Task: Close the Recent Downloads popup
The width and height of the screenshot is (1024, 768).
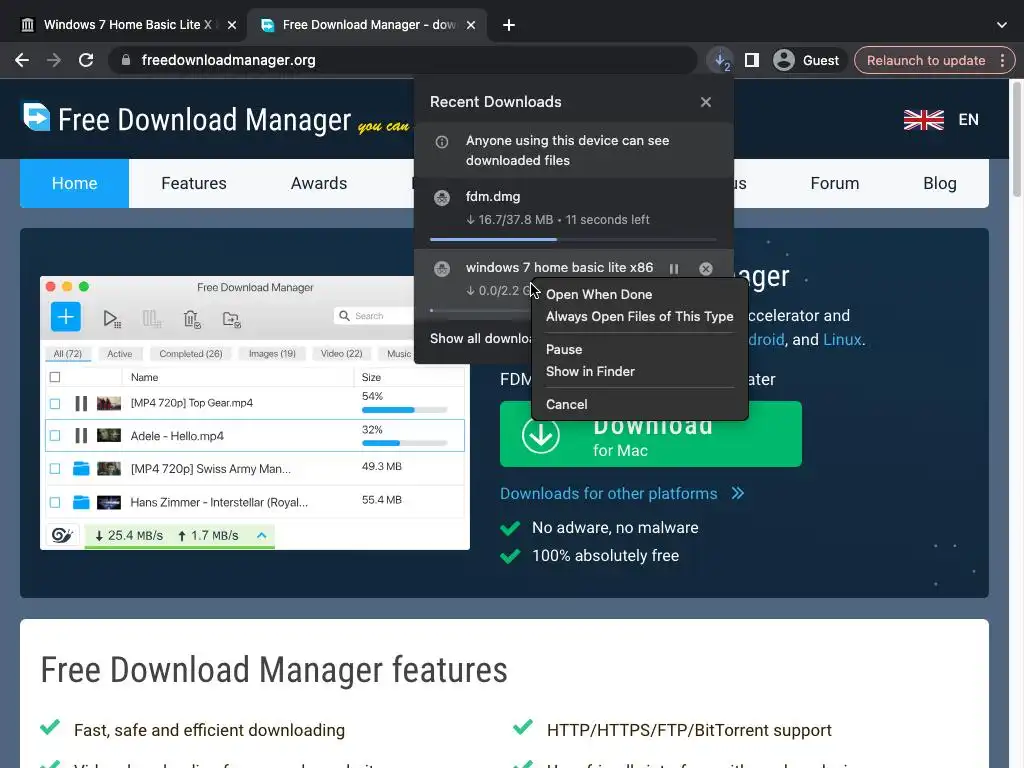Action: point(705,102)
